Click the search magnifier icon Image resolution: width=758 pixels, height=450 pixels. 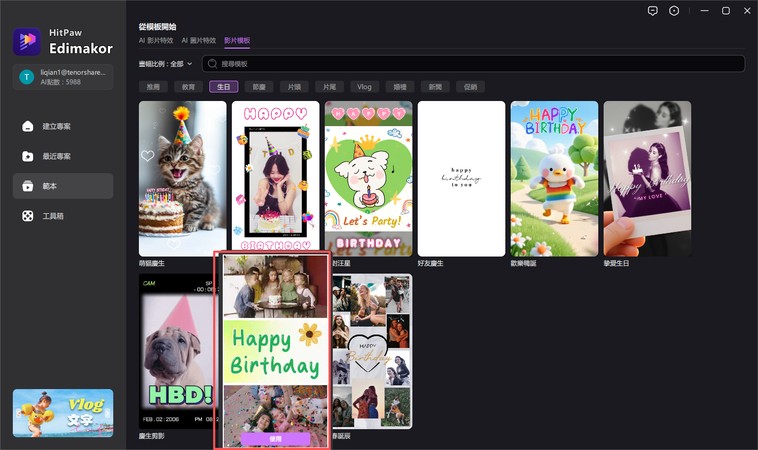pyautogui.click(x=212, y=64)
